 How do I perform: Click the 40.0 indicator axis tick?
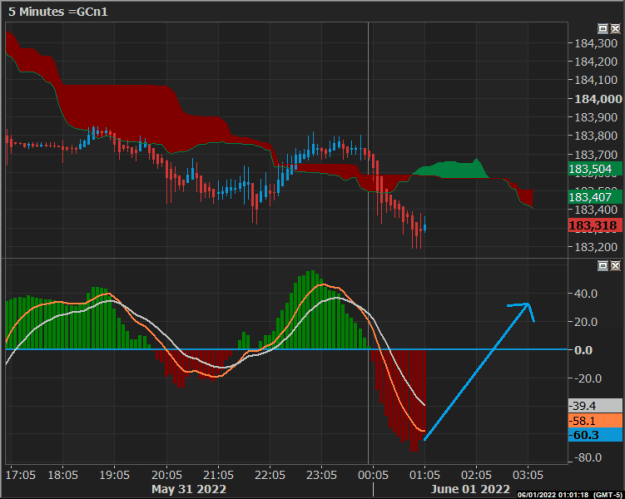pyautogui.click(x=586, y=294)
